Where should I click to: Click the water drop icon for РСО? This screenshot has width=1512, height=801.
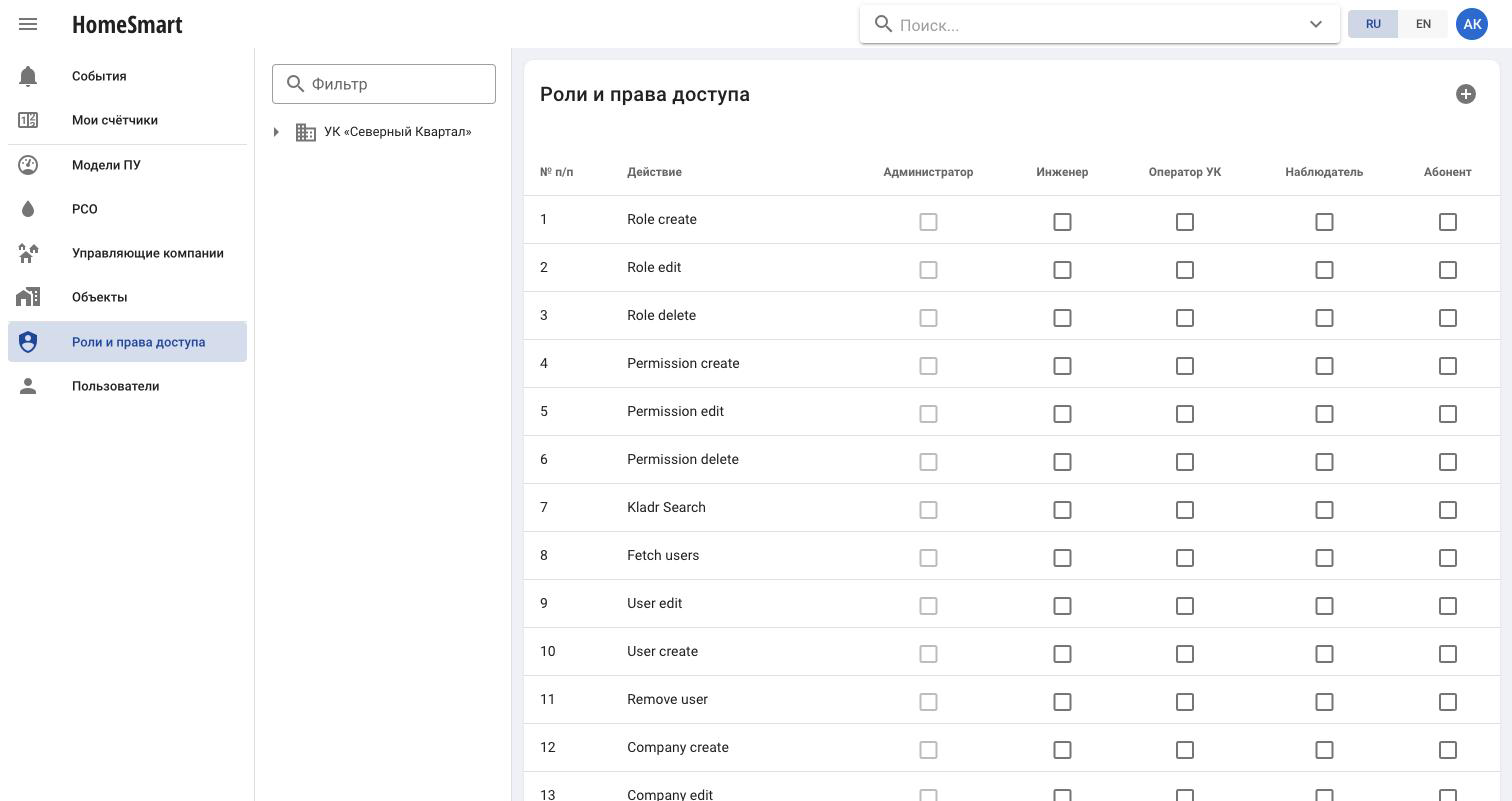[28, 209]
